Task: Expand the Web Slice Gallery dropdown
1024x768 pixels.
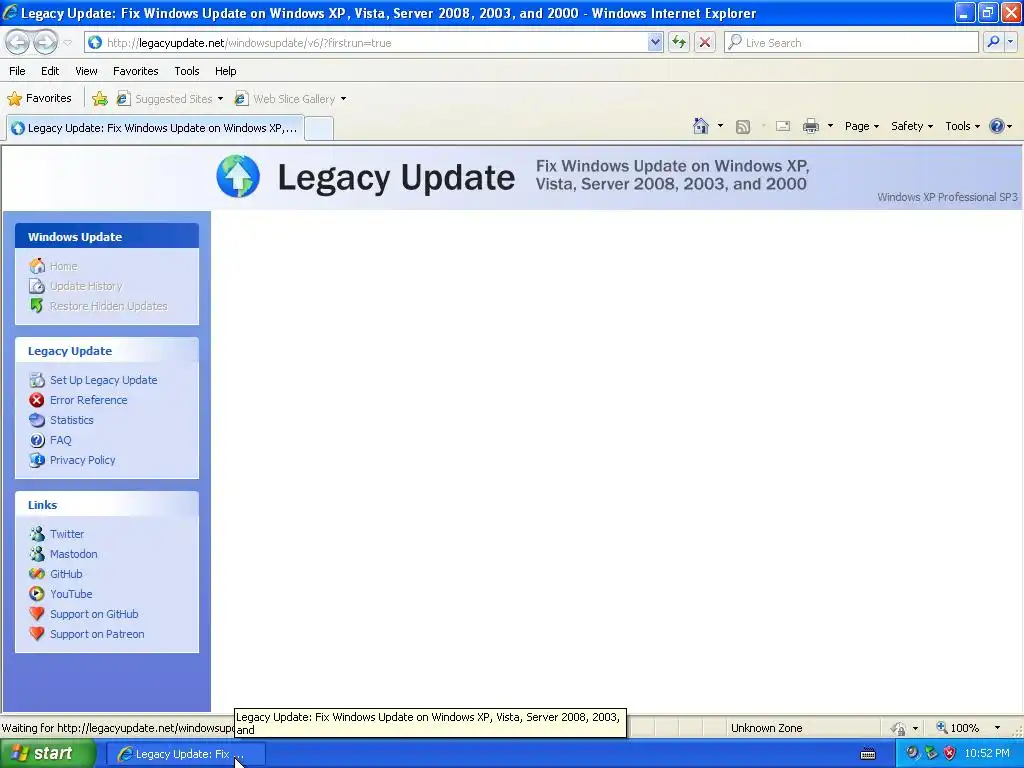Action: click(x=344, y=99)
